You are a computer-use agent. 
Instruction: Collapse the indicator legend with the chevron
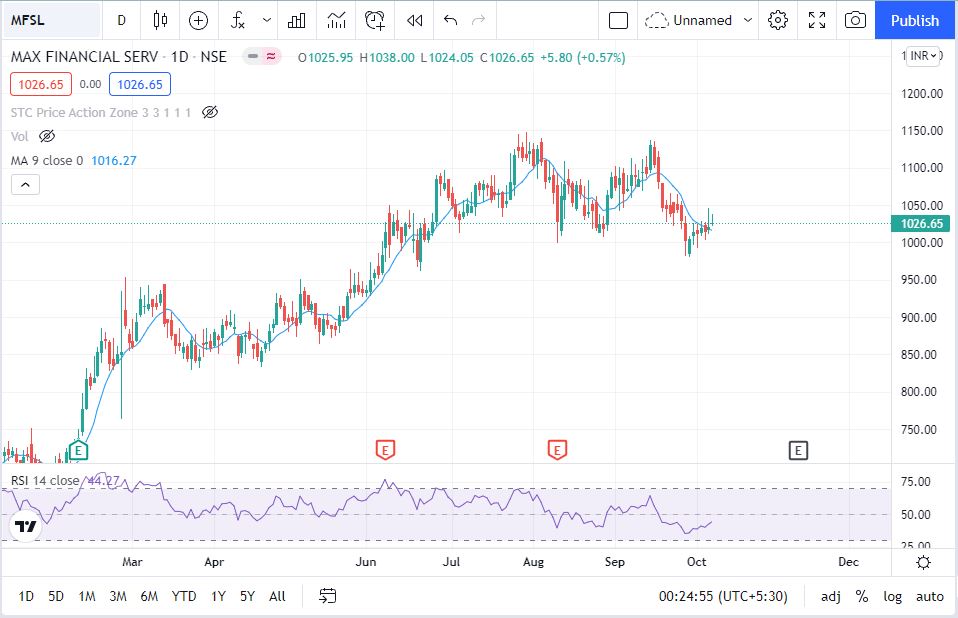click(25, 184)
